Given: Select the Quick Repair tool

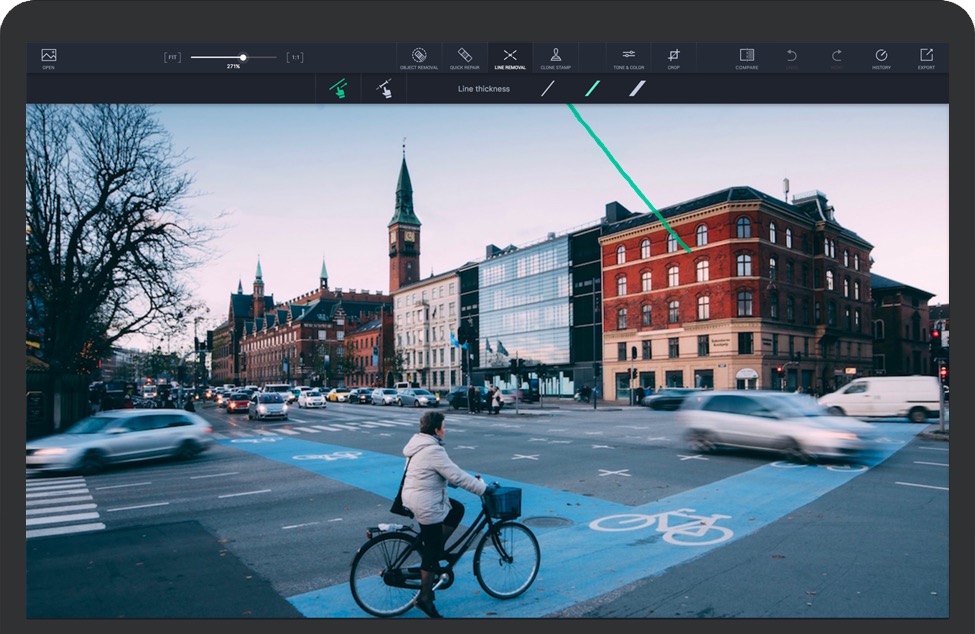Looking at the screenshot, I should 464,57.
